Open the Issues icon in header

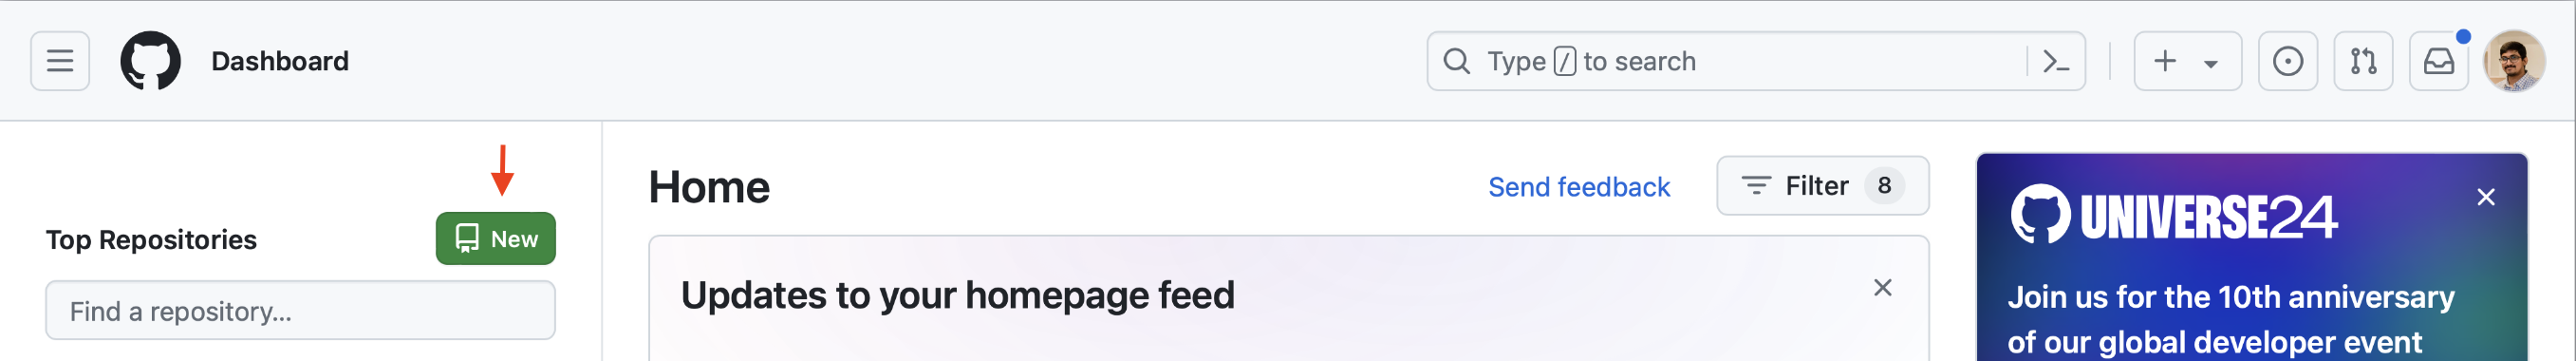[2287, 61]
